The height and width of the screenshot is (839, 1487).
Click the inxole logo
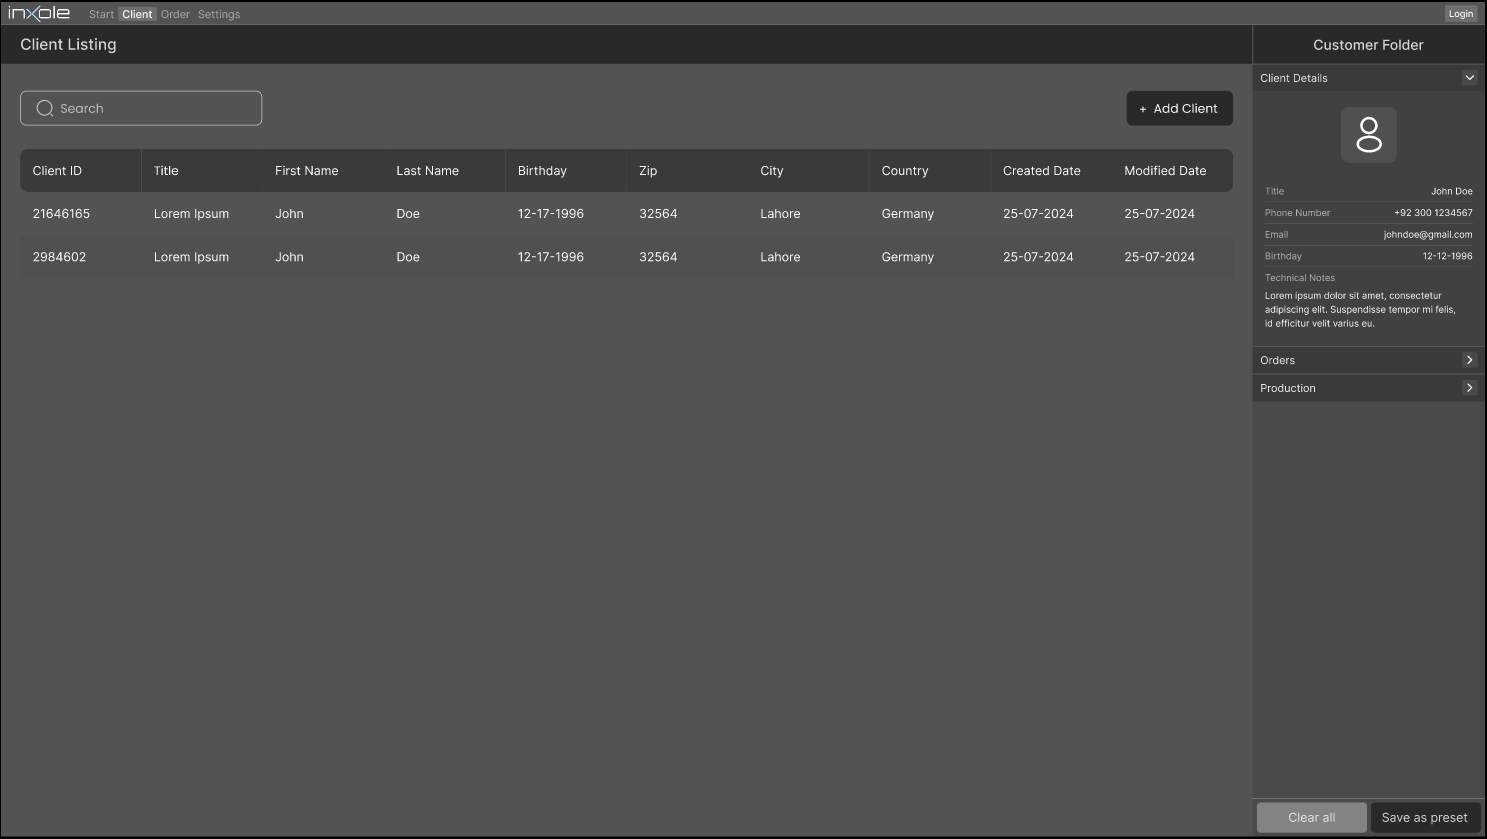click(39, 13)
